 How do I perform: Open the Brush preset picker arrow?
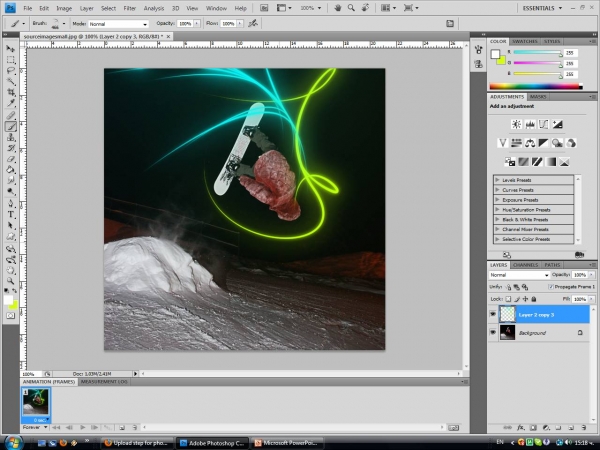[x=64, y=24]
